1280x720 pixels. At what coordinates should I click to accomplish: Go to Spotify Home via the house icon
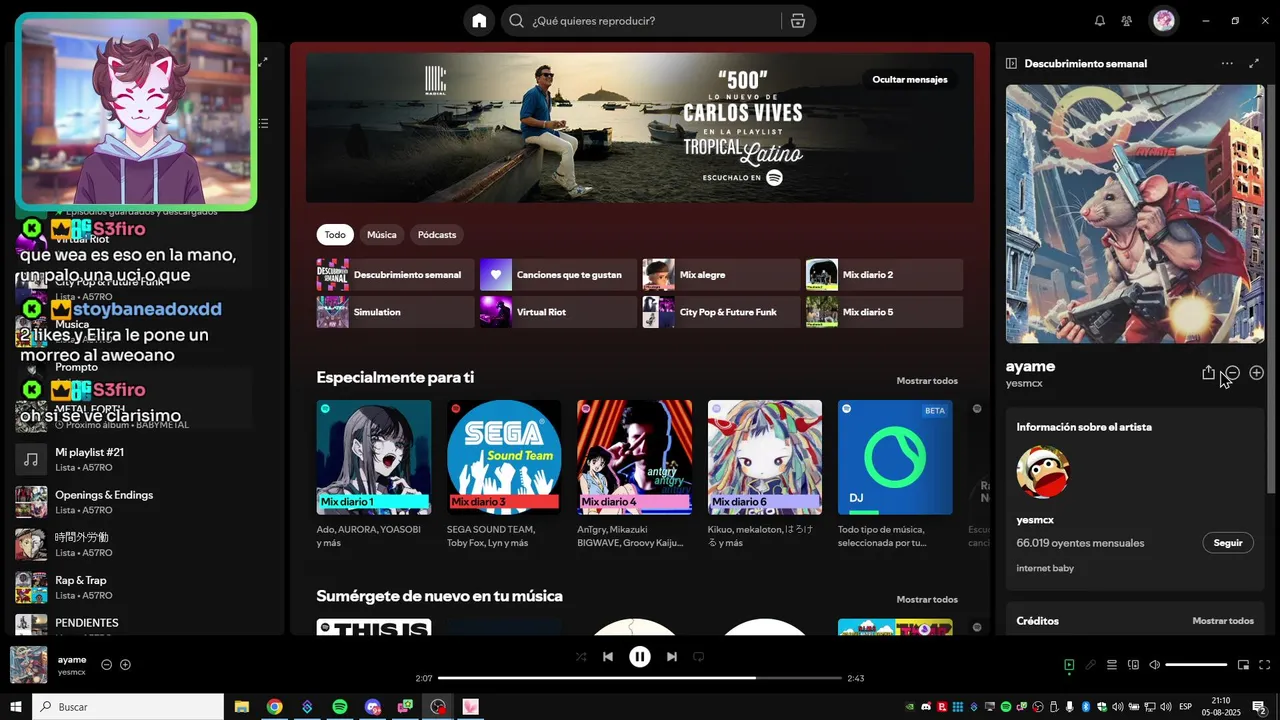pos(479,21)
